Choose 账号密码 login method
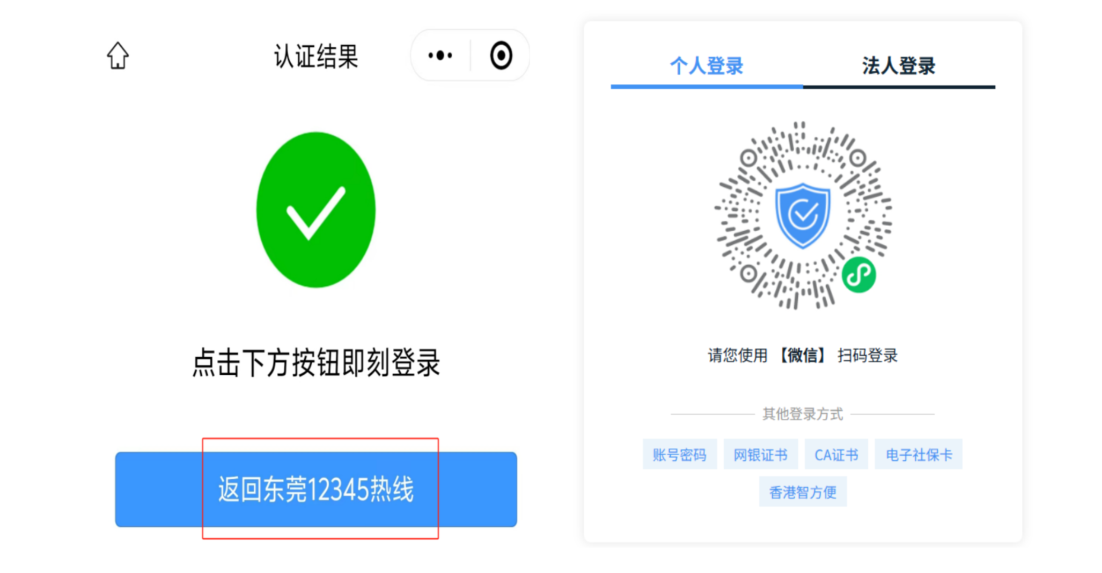This screenshot has width=1102, height=573. [679, 455]
